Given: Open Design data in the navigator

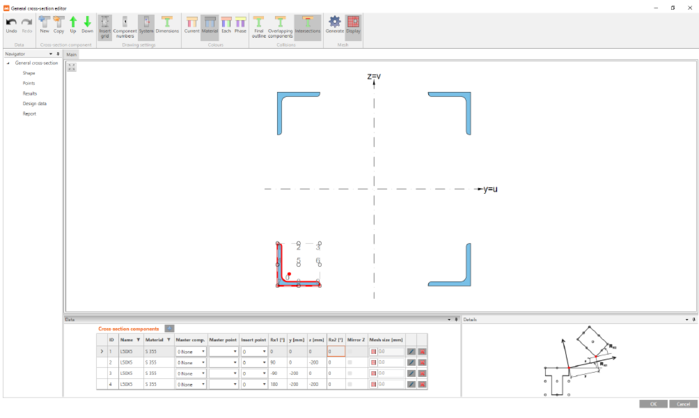Looking at the screenshot, I should pos(34,103).
